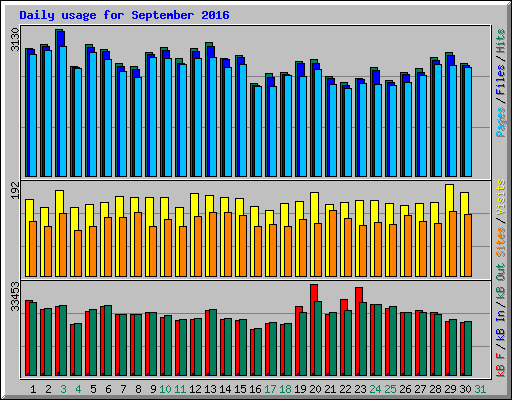This screenshot has height=400, width=512.
Task: Click day label 13 on the x-axis
Action: tap(210, 389)
